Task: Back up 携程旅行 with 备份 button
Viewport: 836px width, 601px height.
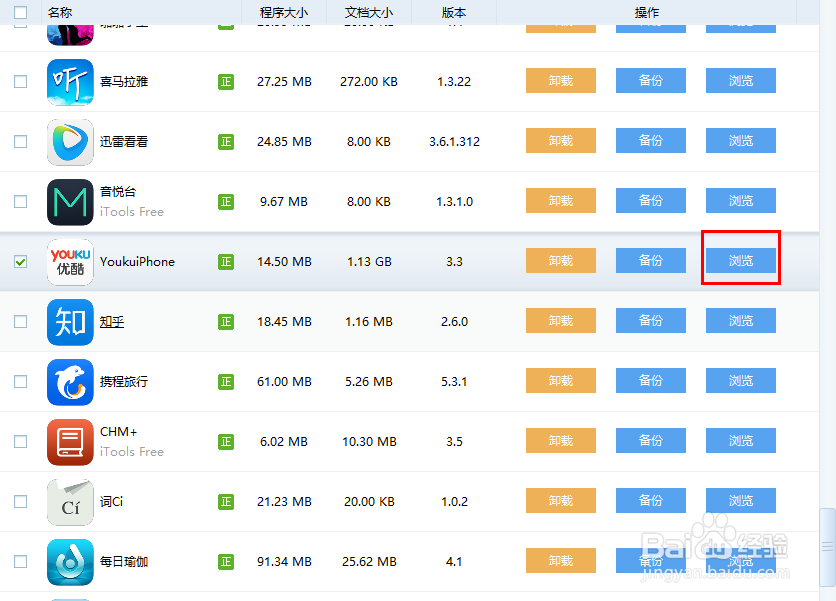Action: pyautogui.click(x=651, y=381)
